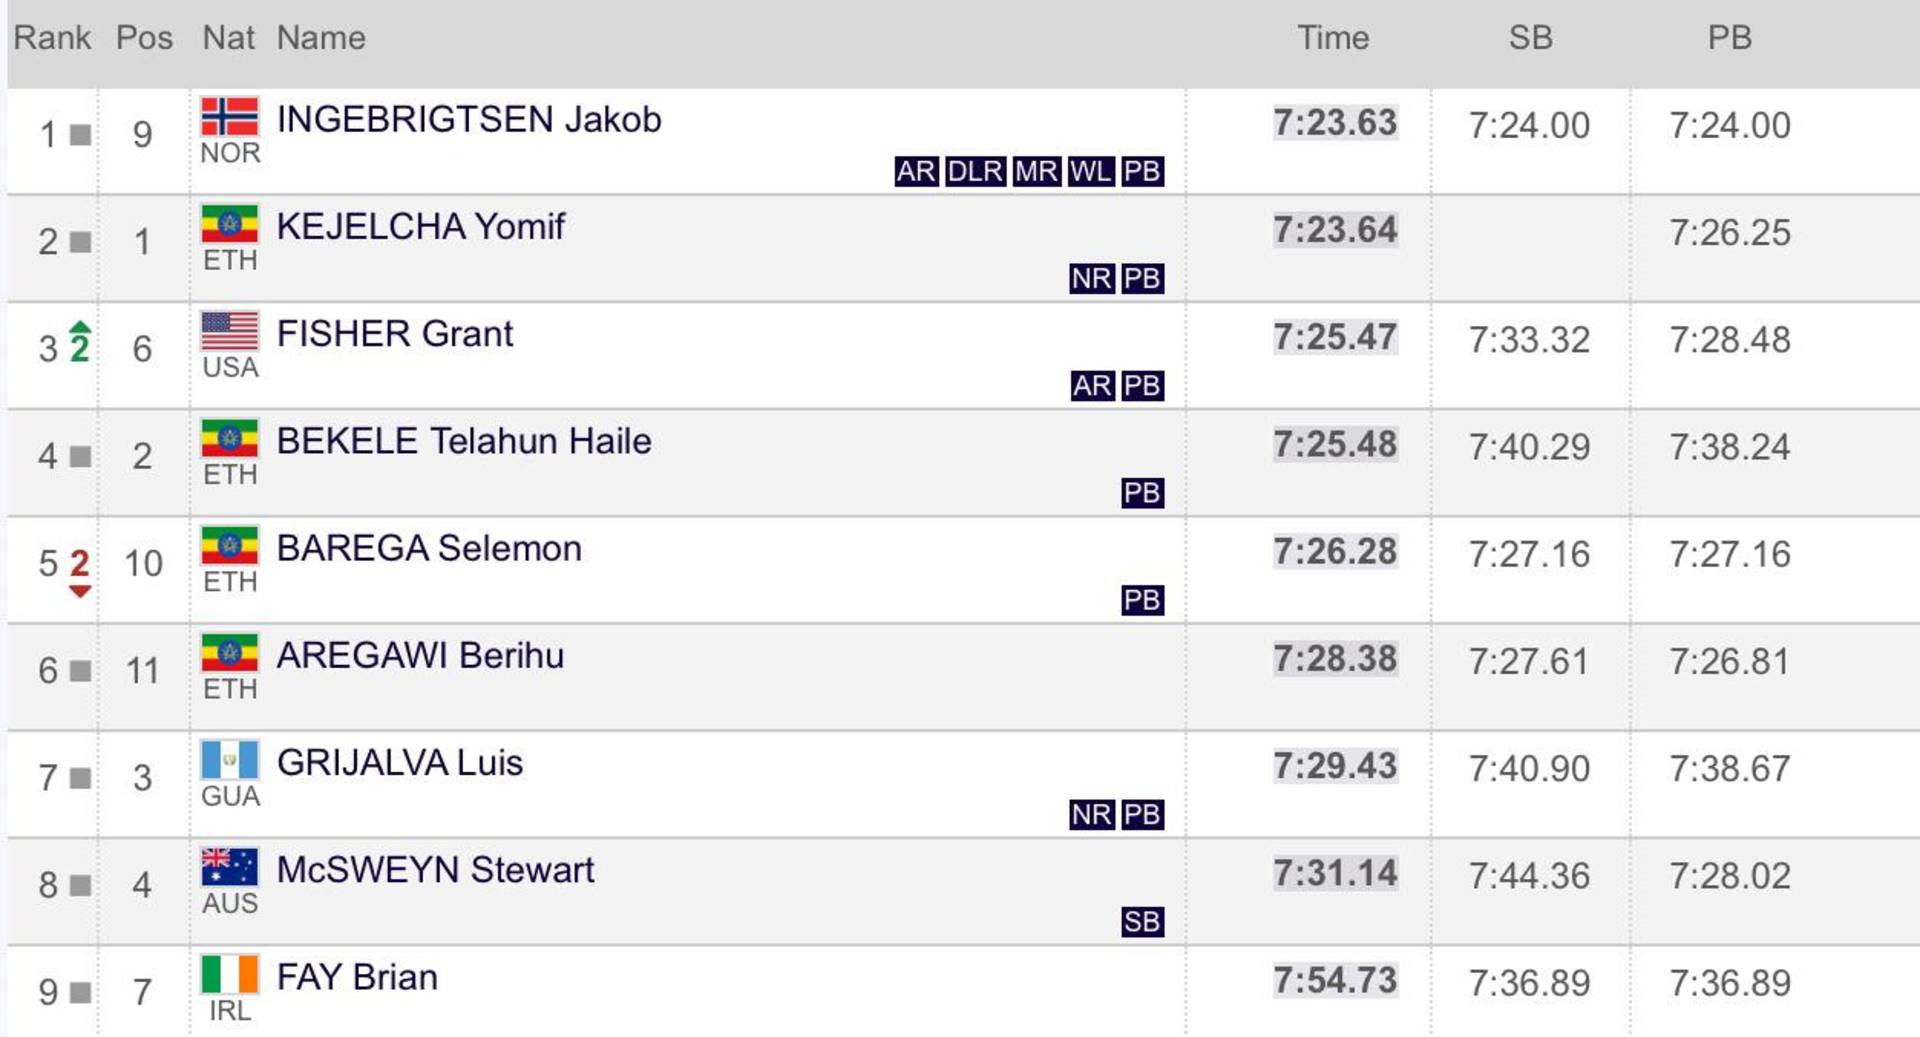The image size is (1920, 1037).
Task: Click the Australia flag icon
Action: click(x=229, y=867)
